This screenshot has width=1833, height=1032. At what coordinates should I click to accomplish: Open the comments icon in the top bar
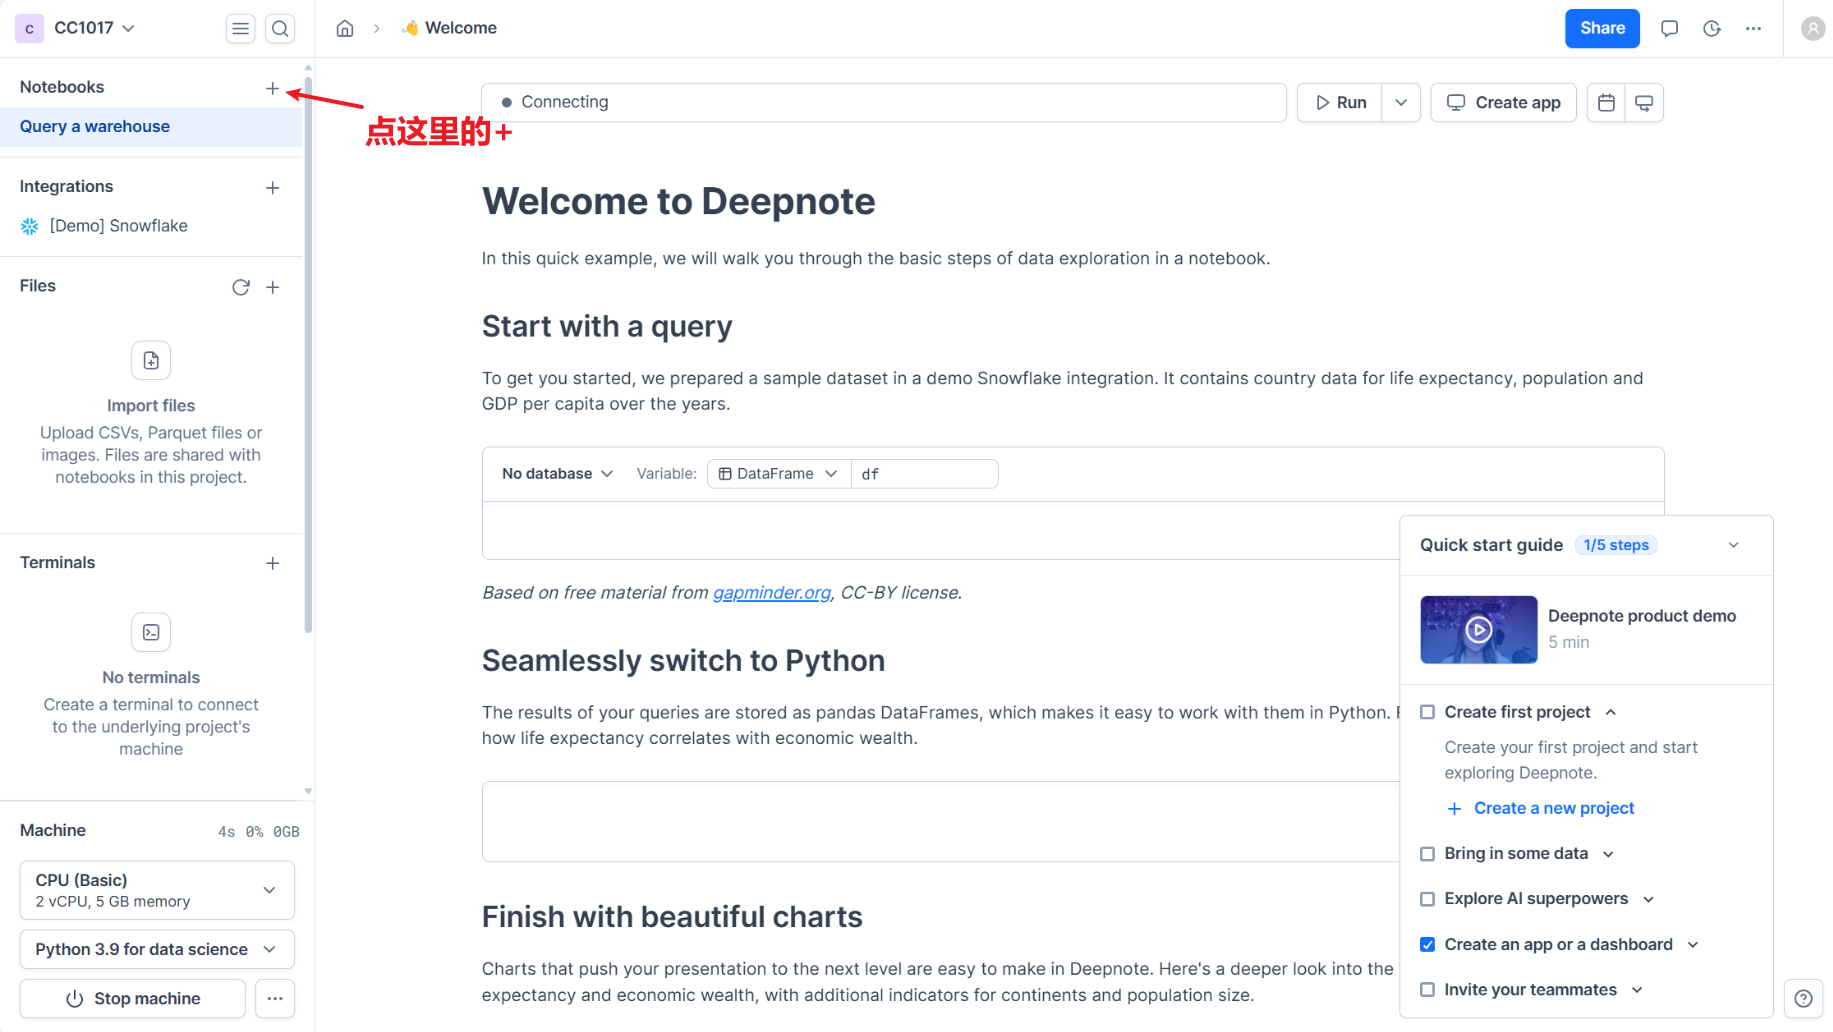(1669, 28)
